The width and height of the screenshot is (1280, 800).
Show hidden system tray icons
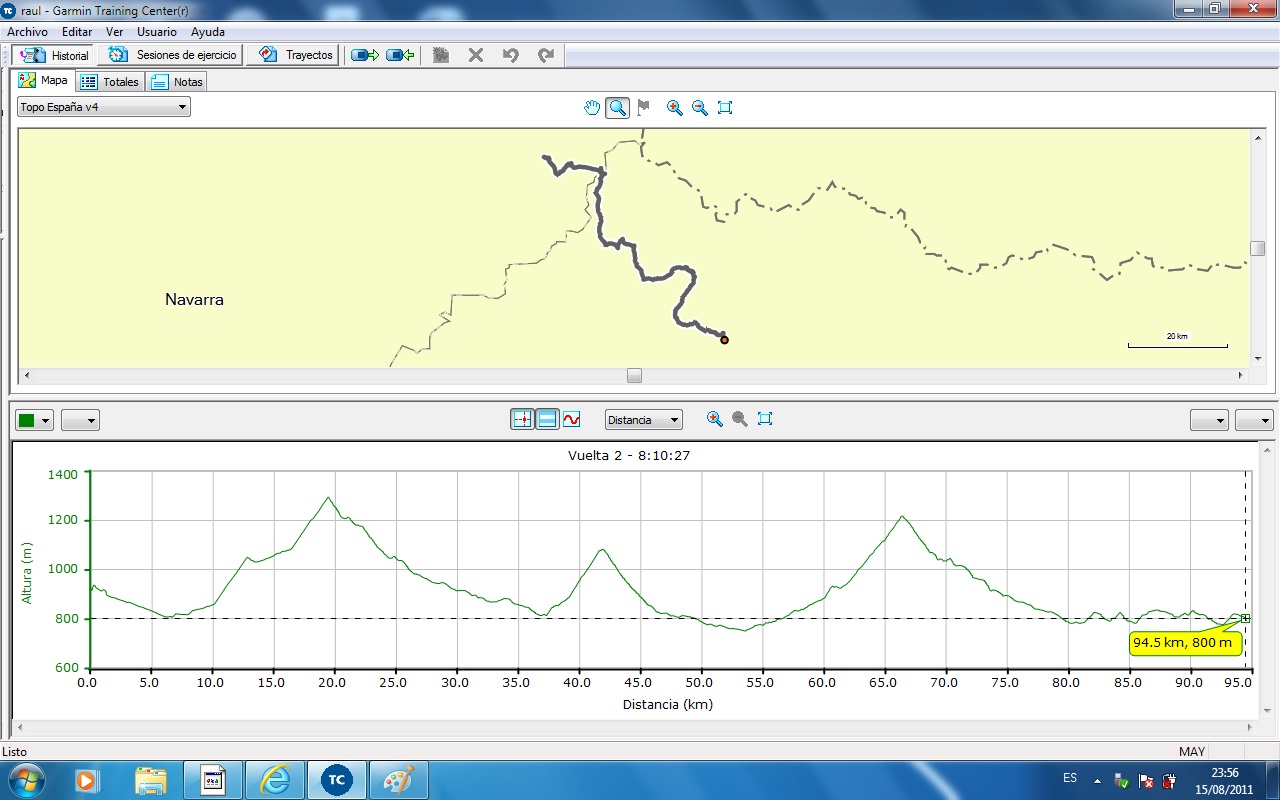[1097, 780]
